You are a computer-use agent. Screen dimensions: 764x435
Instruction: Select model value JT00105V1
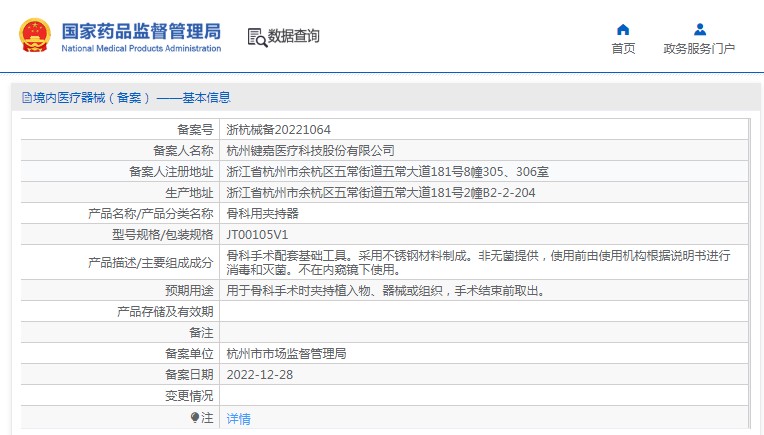pyautogui.click(x=257, y=235)
